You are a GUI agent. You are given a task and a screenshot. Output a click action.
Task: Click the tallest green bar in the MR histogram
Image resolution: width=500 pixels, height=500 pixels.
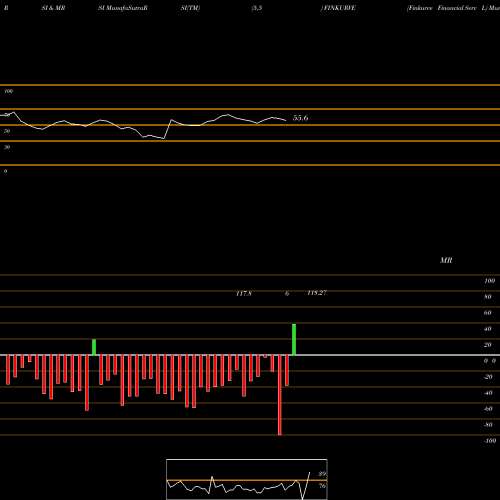[294, 339]
